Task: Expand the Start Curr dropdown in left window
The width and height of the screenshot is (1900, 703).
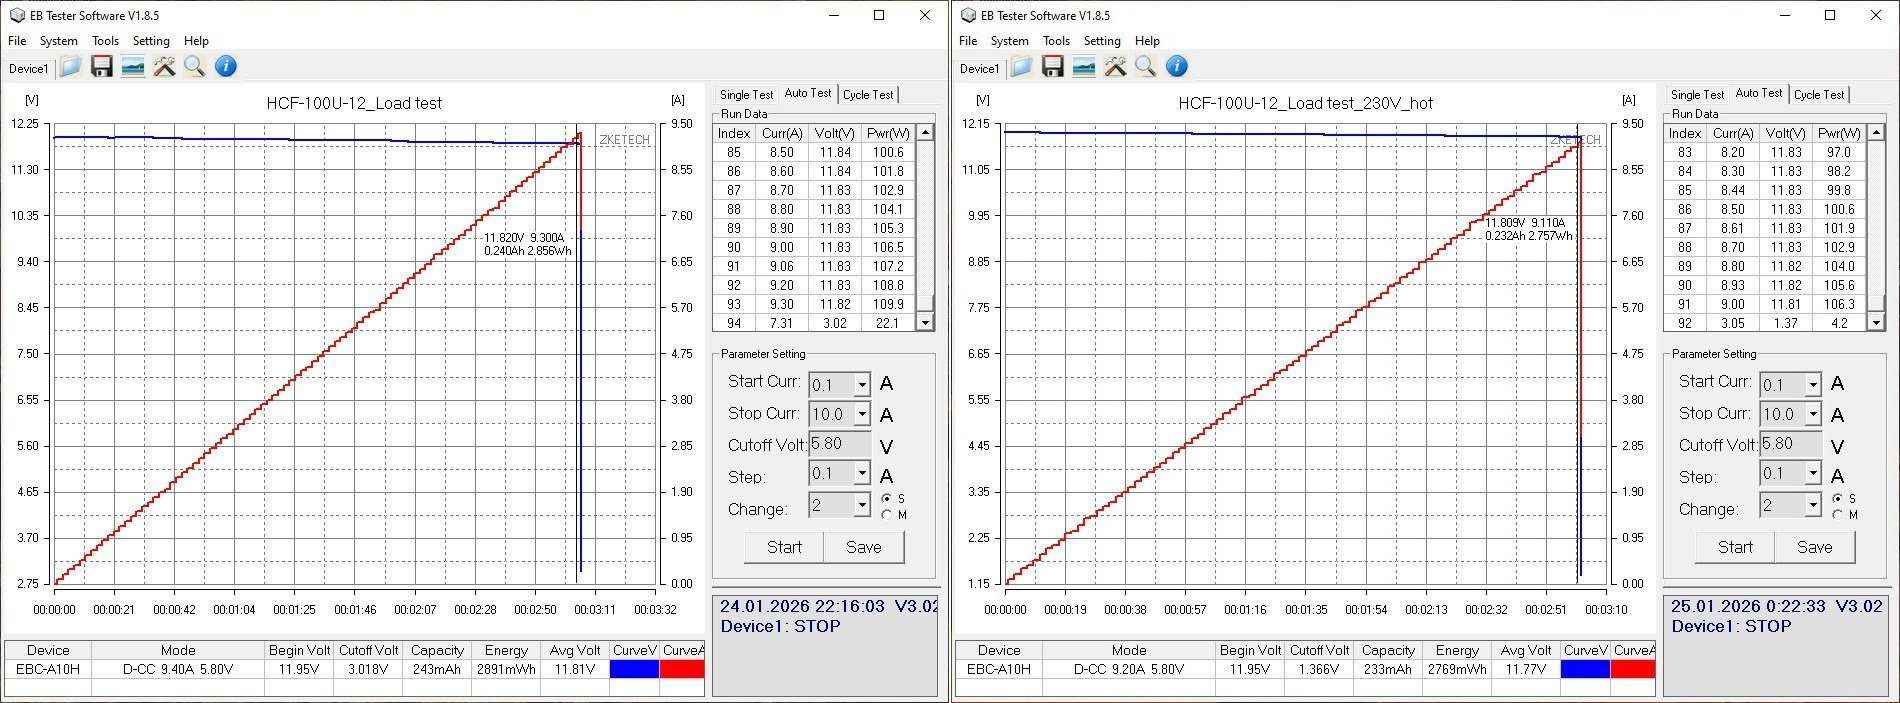Action: click(861, 385)
